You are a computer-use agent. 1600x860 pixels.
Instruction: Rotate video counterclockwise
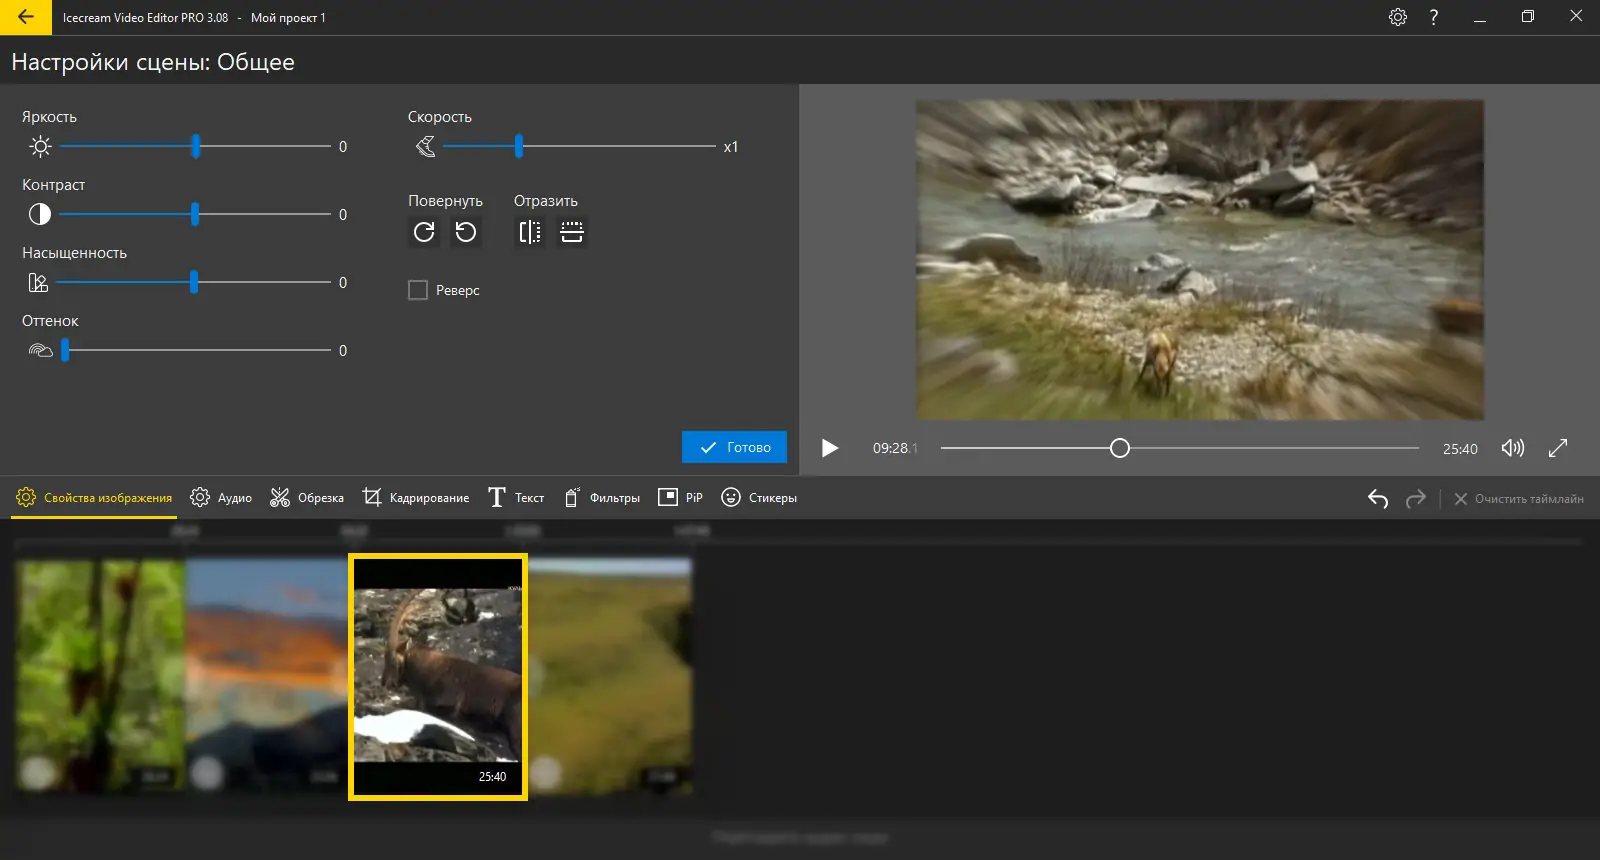click(x=466, y=232)
